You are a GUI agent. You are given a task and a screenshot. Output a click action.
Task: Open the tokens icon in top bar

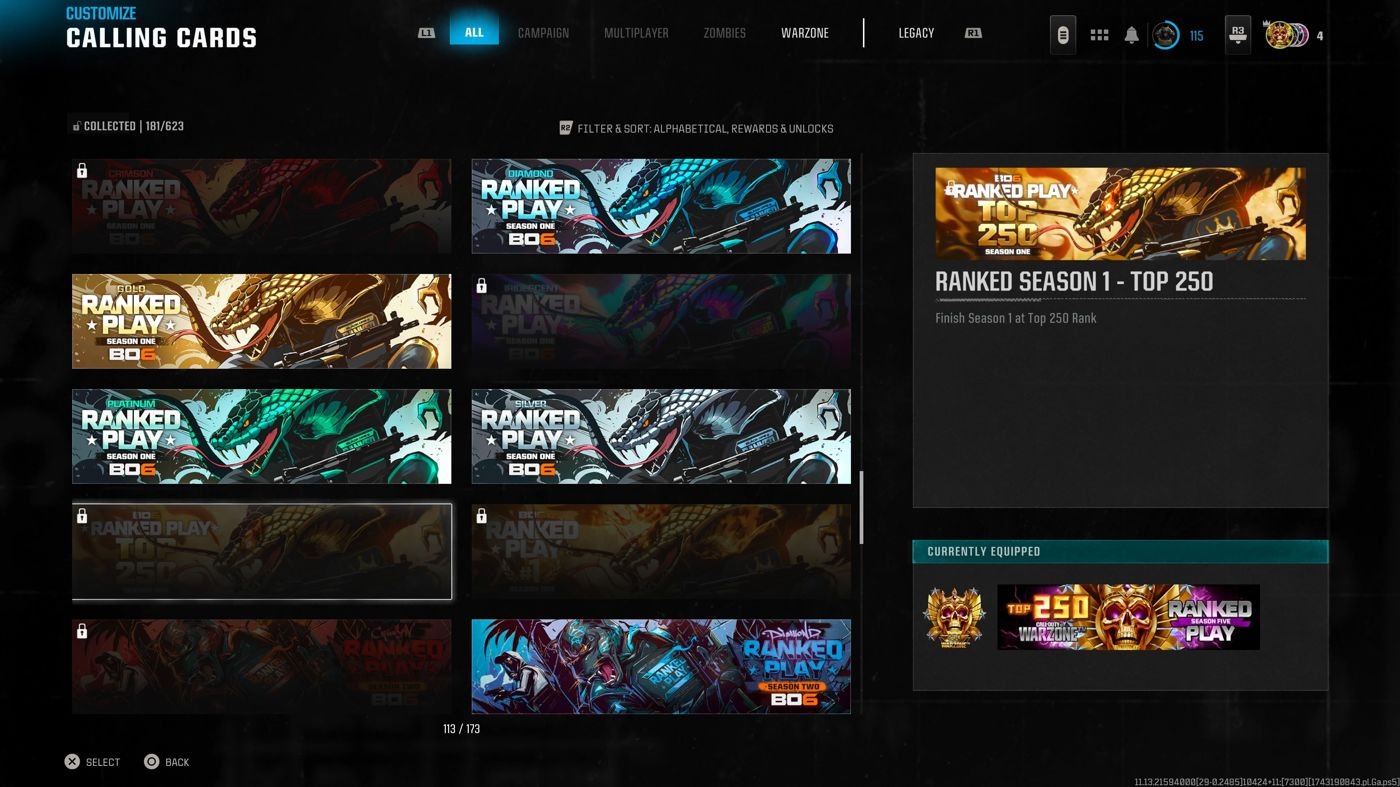click(x=1063, y=35)
